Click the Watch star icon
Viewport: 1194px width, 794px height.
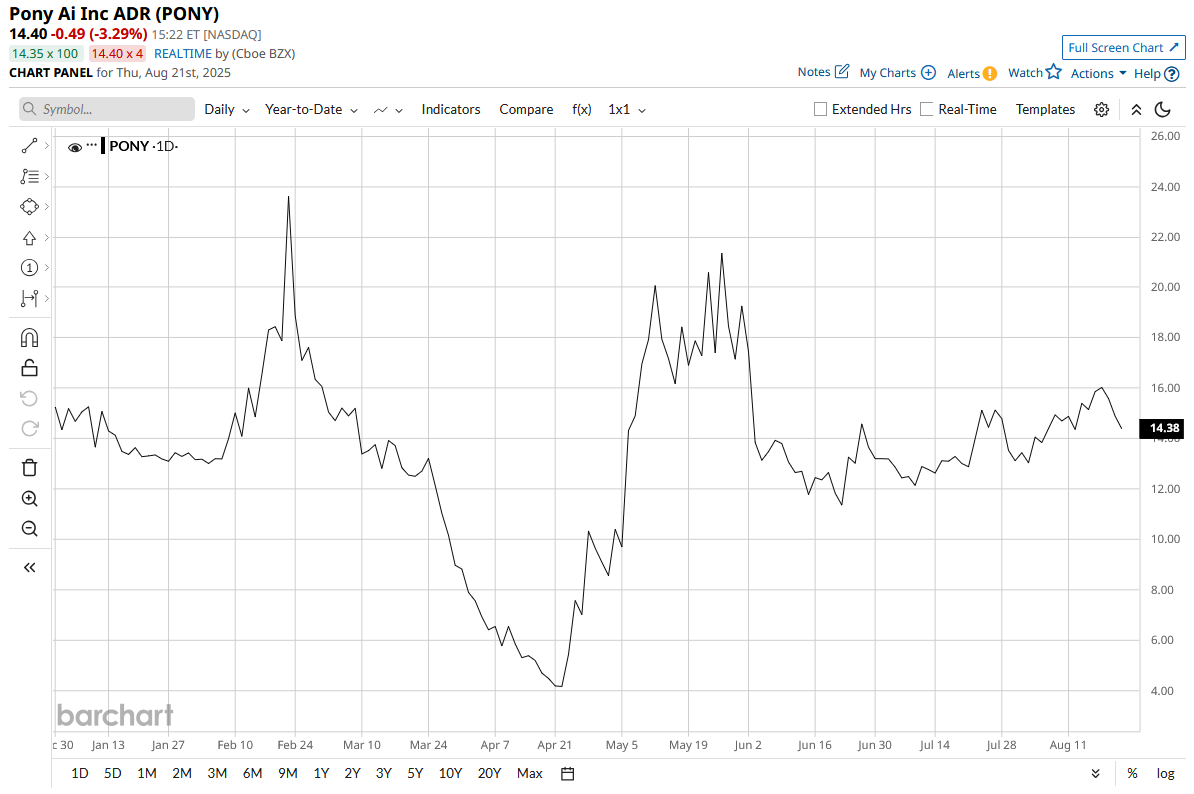1053,72
